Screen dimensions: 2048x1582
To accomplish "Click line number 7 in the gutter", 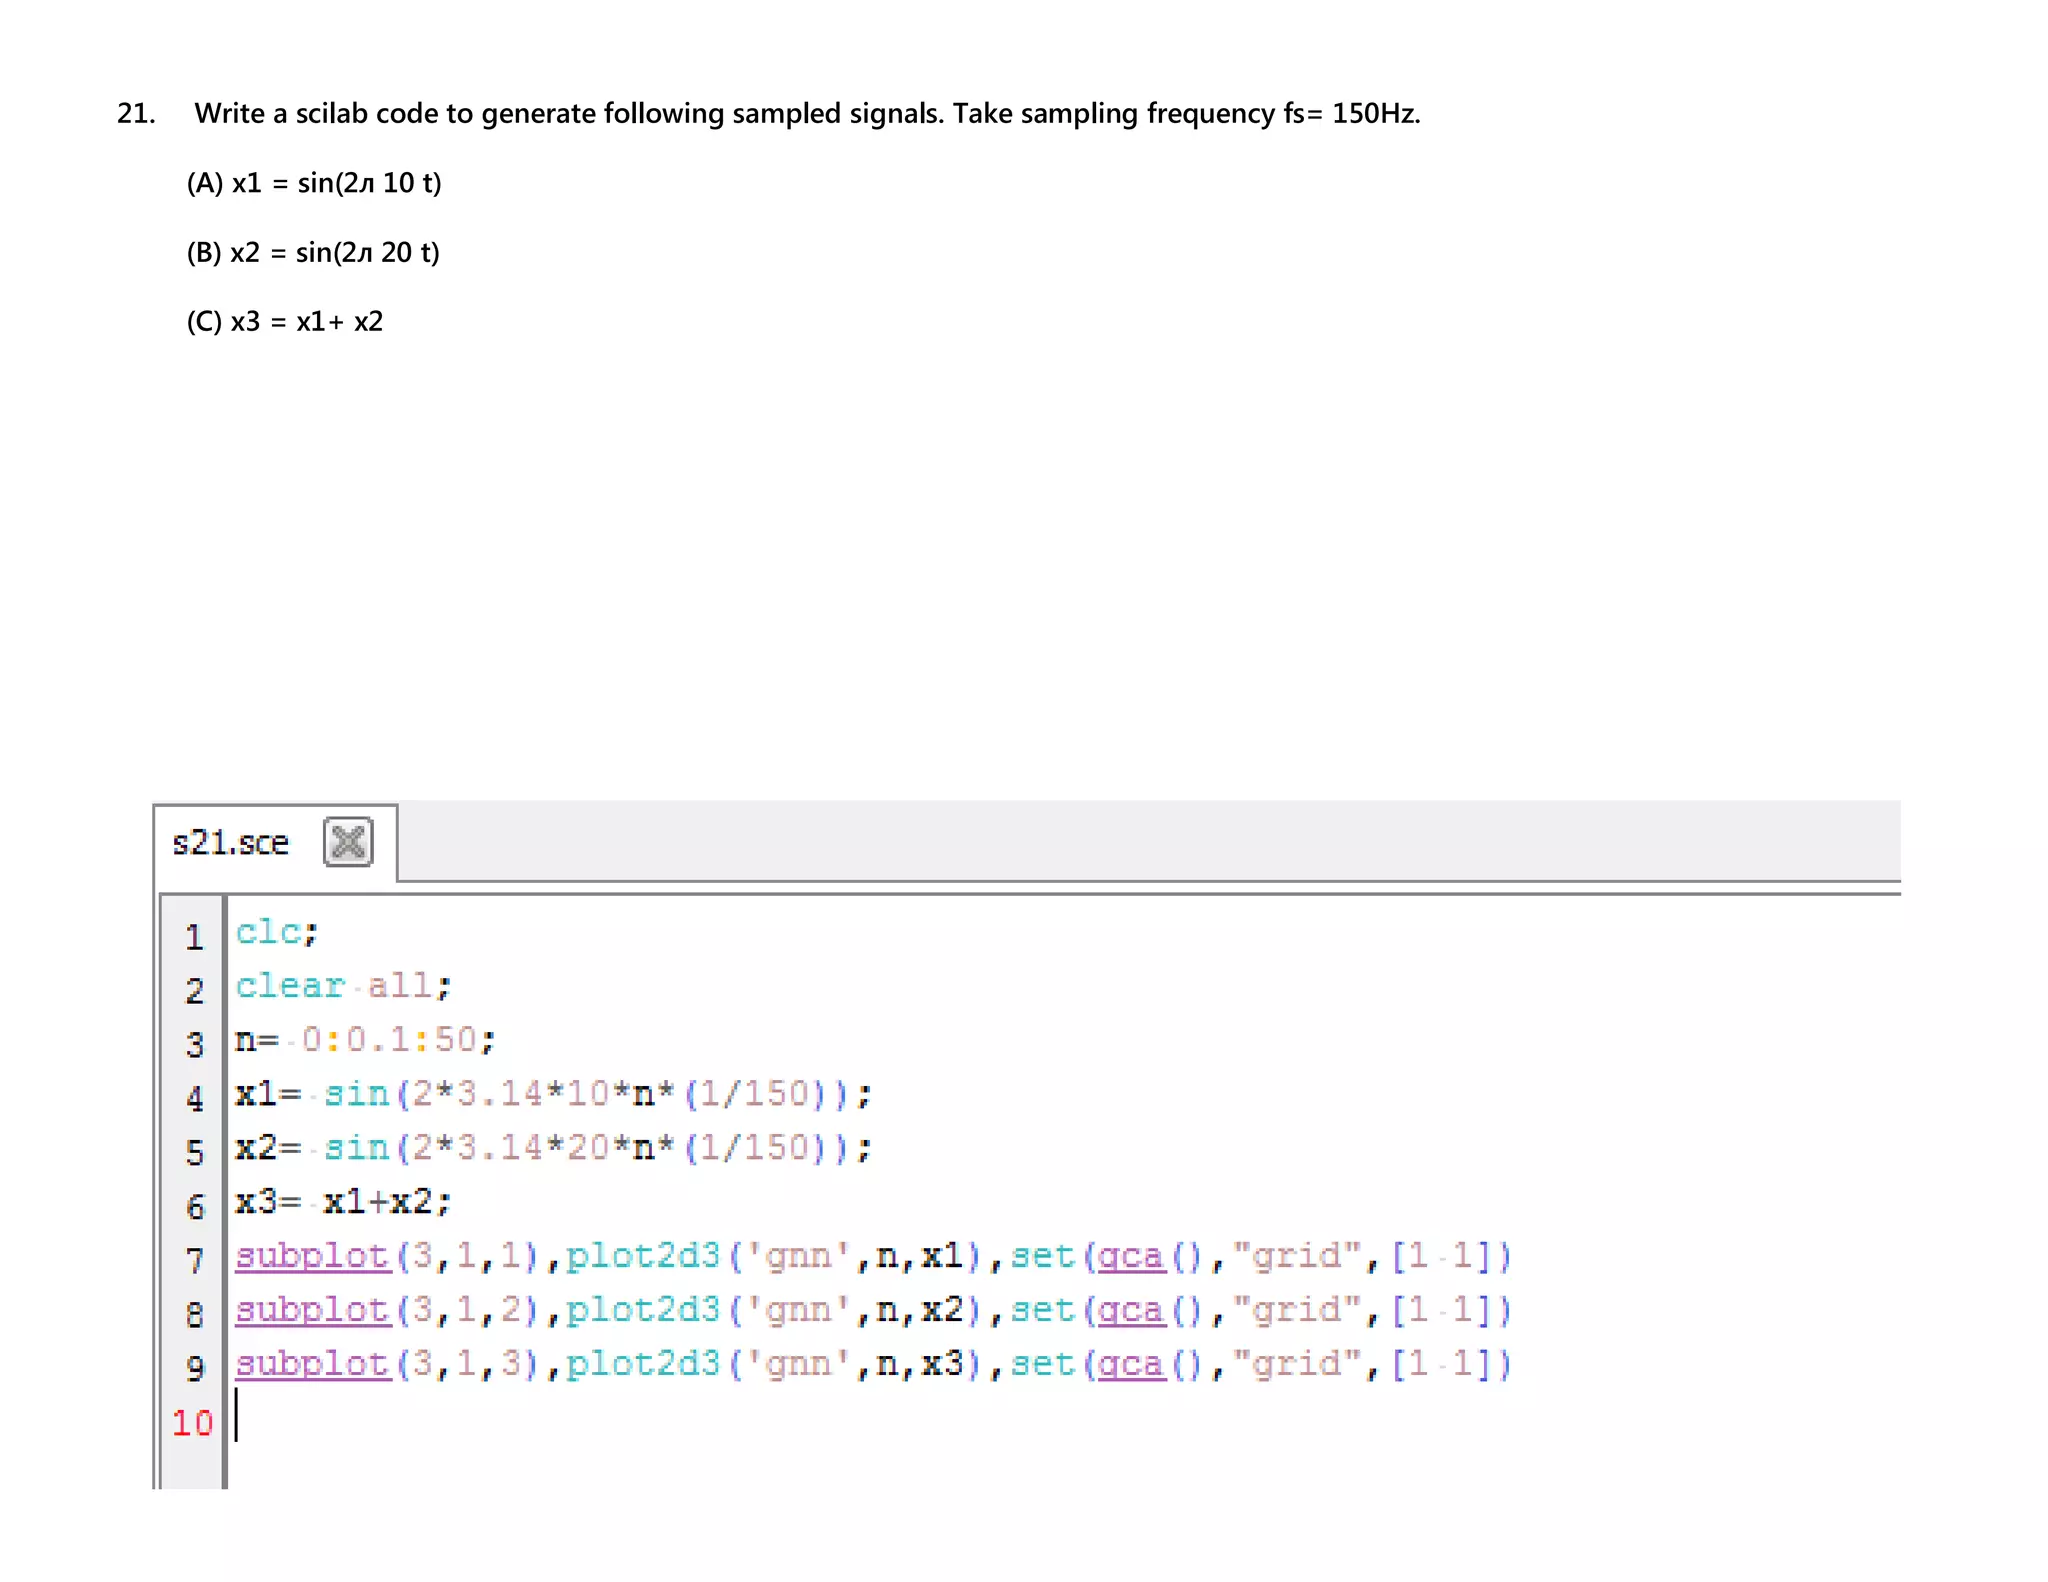I will point(194,1261).
